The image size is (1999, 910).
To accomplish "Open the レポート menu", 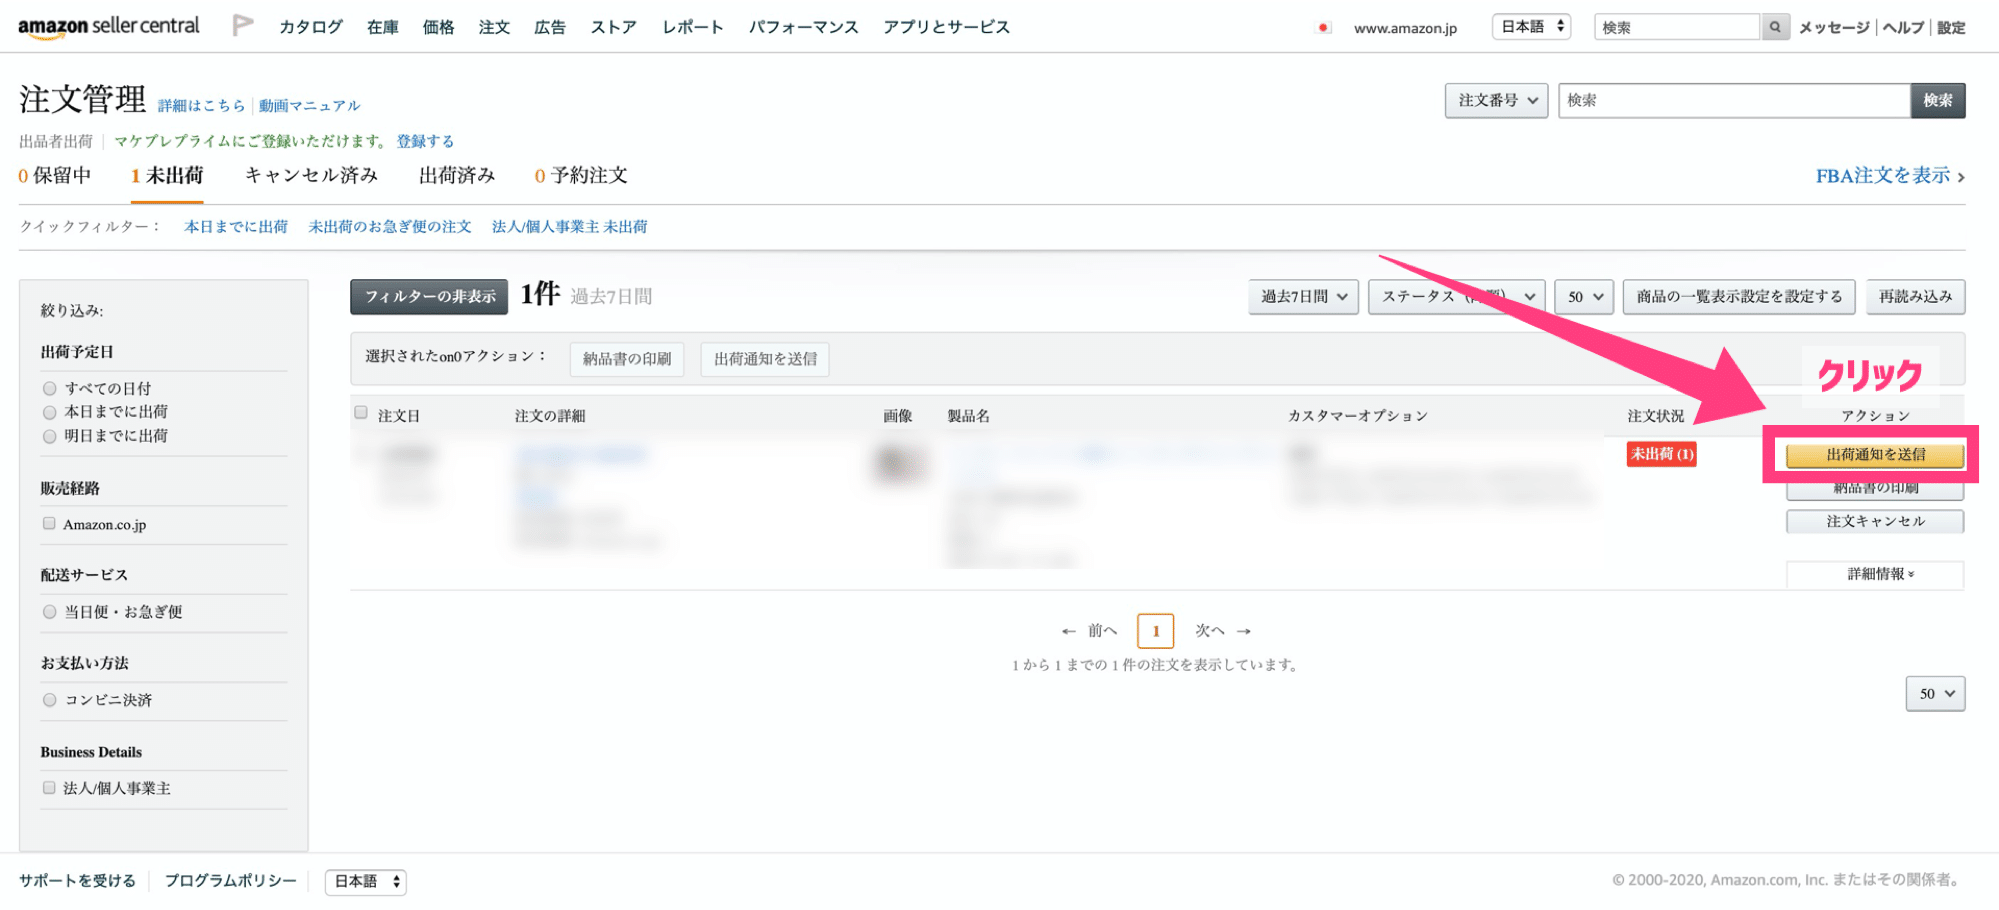I will coord(693,27).
